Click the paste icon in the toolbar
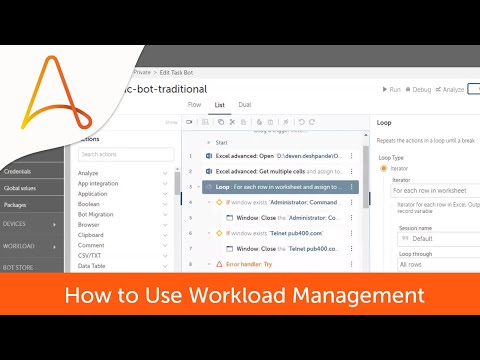This screenshot has width=480, height=360. (x=244, y=122)
